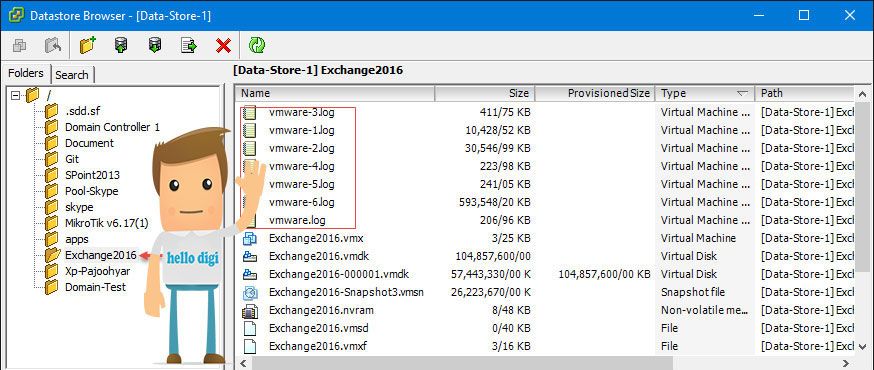This screenshot has width=874, height=370.
Task: Click the Snapshot file type cell
Action: tap(693, 292)
